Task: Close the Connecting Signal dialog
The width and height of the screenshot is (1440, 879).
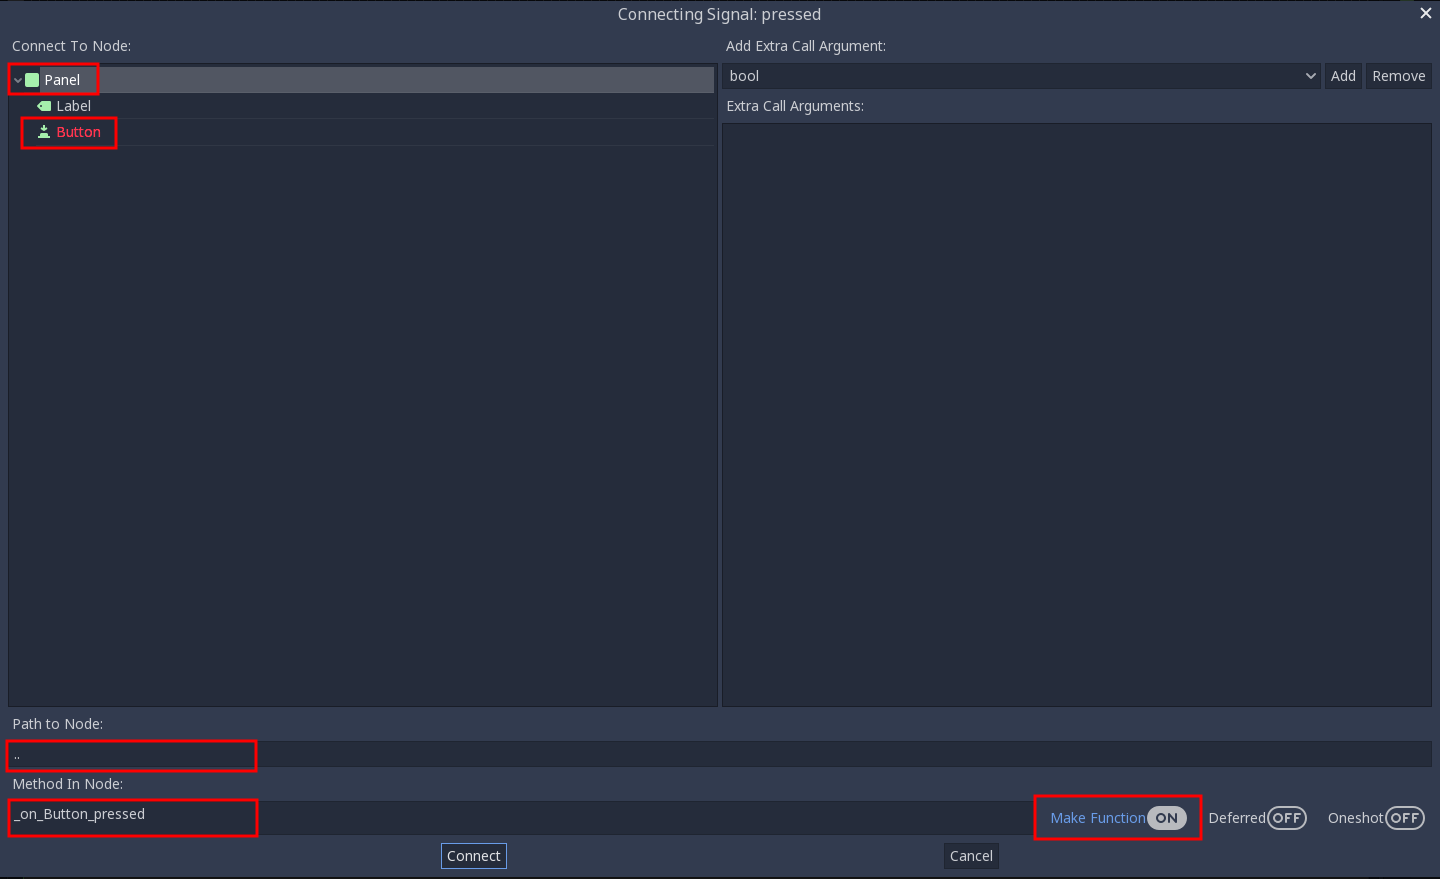Action: coord(1425,13)
